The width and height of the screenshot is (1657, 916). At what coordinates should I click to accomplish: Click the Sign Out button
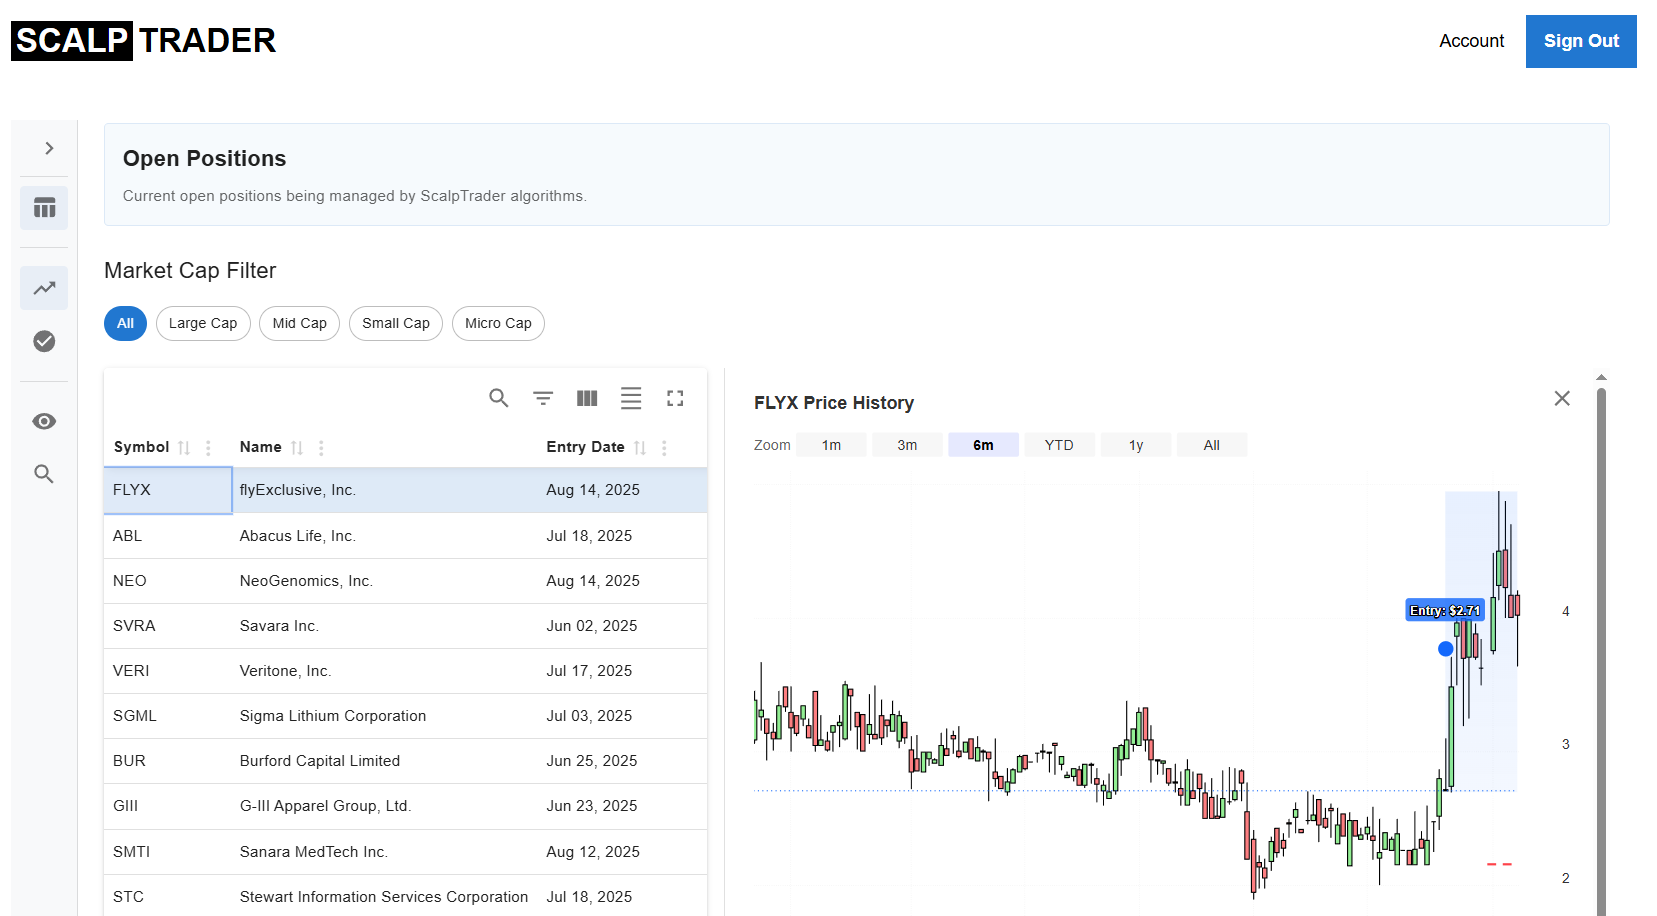[x=1581, y=41]
